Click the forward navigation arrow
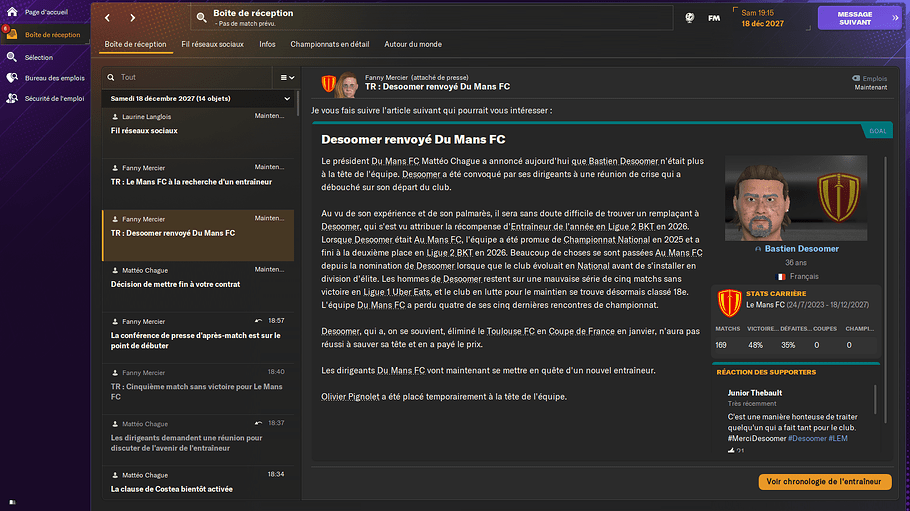This screenshot has height=511, width=910. (134, 18)
